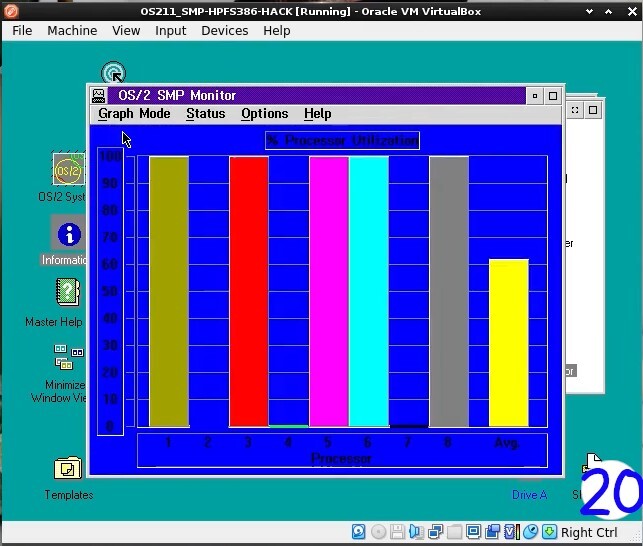Click the olive processor 1 bar
643x546 pixels.
tap(169, 292)
